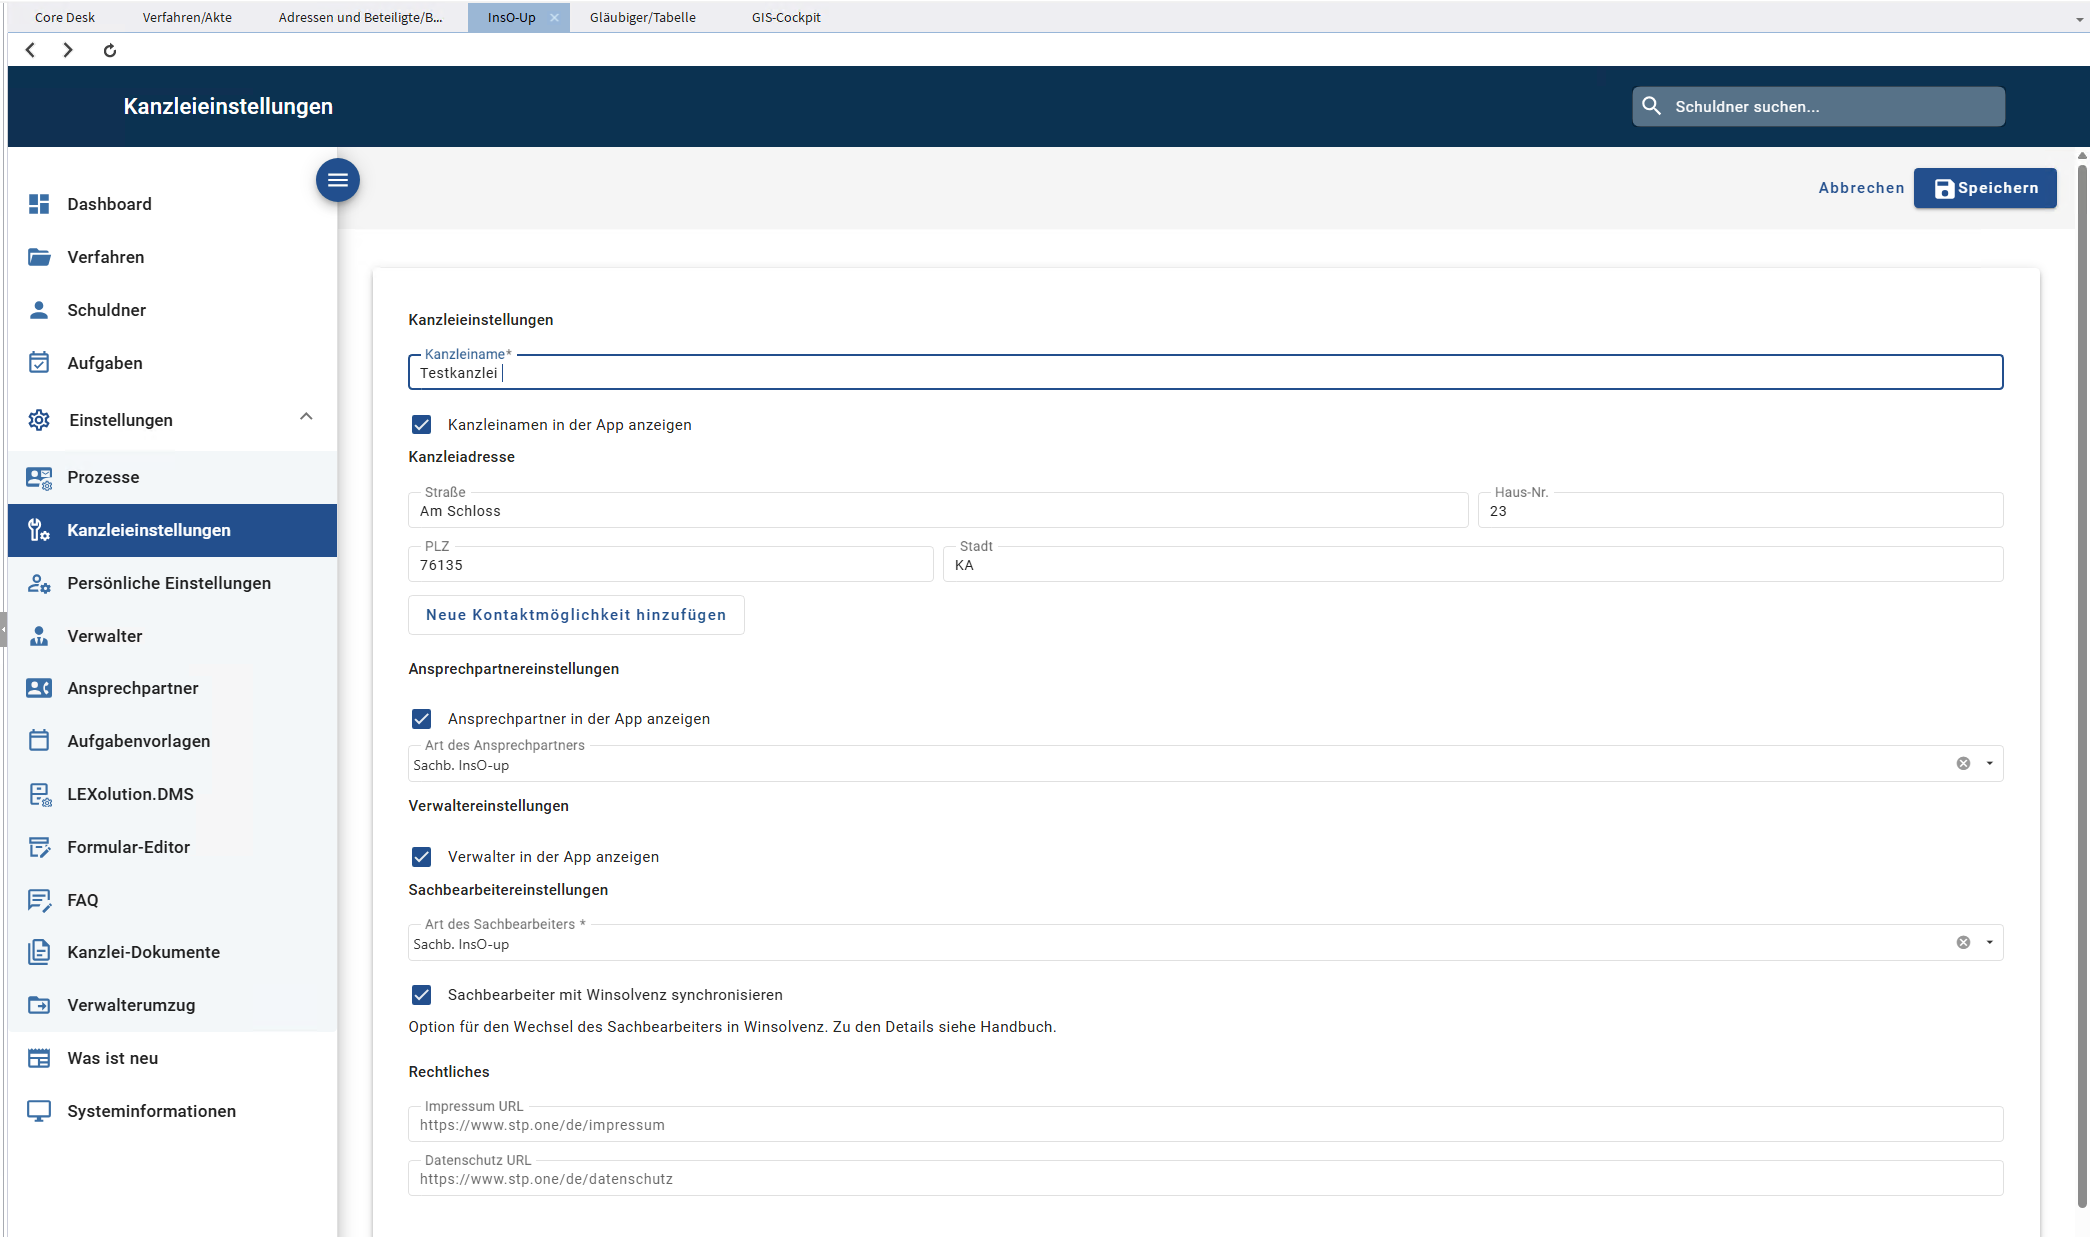Click the navigate back arrow
The image size is (2090, 1237).
coord(31,50)
